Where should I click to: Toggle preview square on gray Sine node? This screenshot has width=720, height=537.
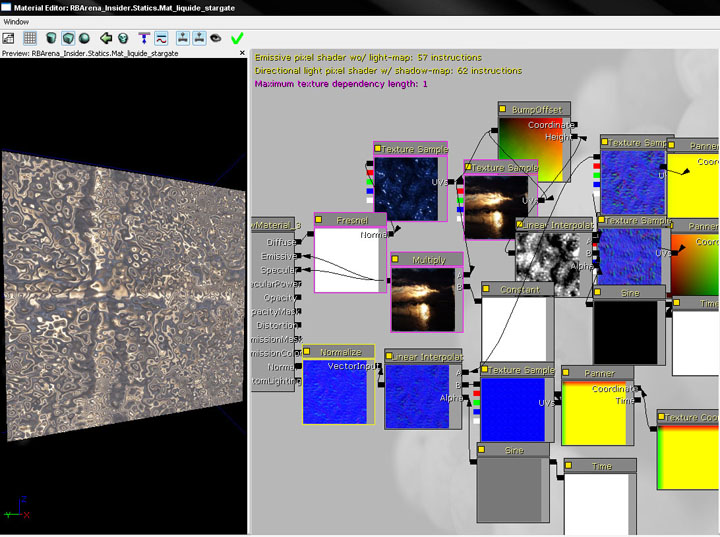481,449
